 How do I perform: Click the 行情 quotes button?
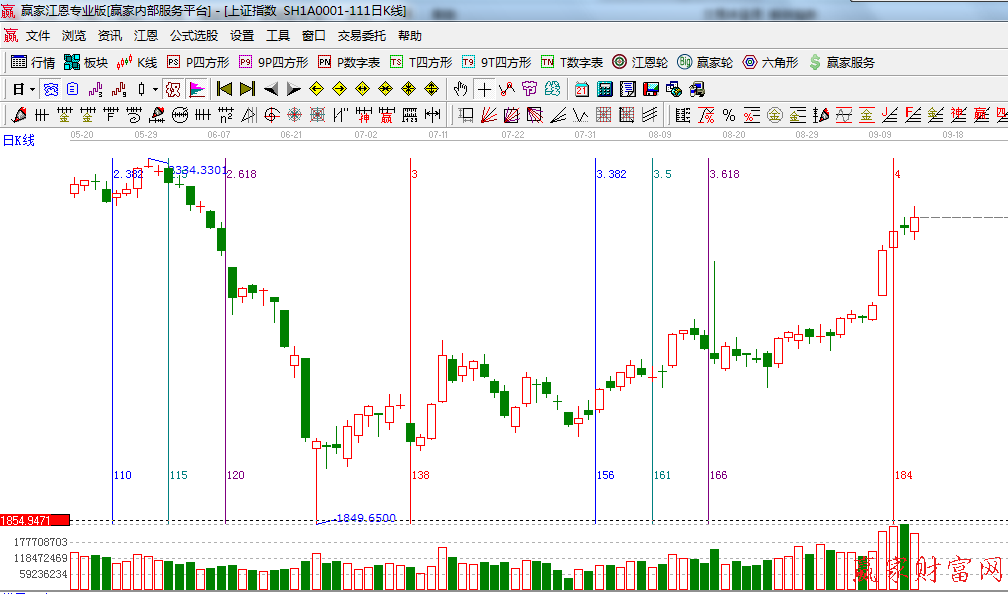coord(33,62)
